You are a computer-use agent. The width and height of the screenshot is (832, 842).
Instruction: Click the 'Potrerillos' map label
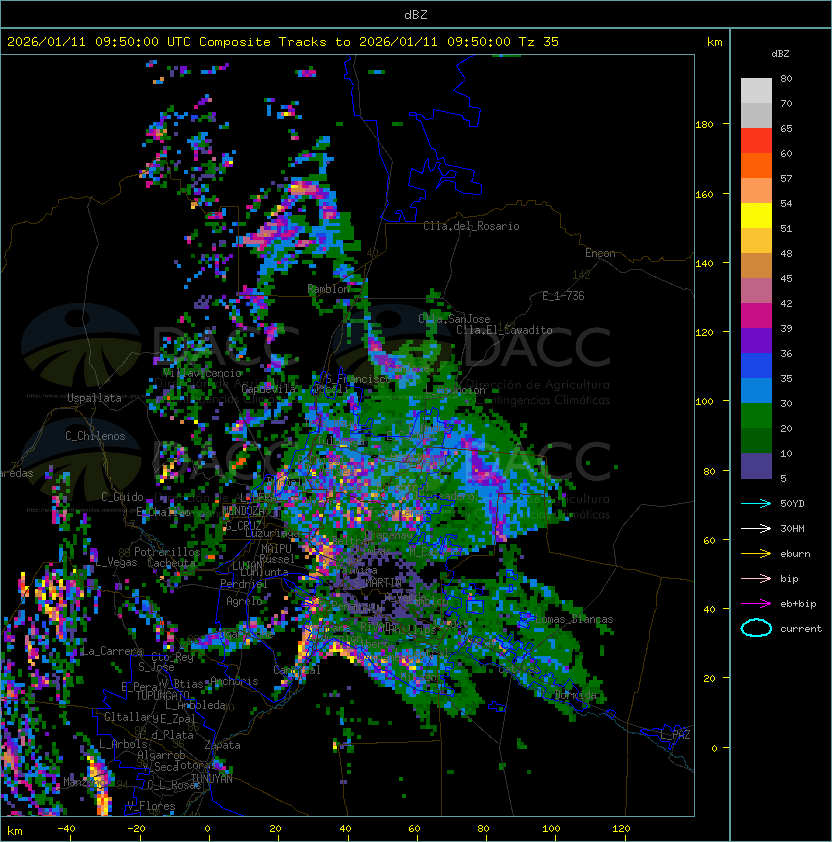coord(167,551)
